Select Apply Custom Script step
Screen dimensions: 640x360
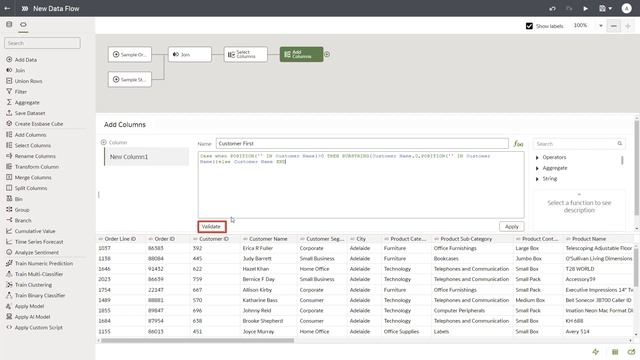[x=34, y=327]
